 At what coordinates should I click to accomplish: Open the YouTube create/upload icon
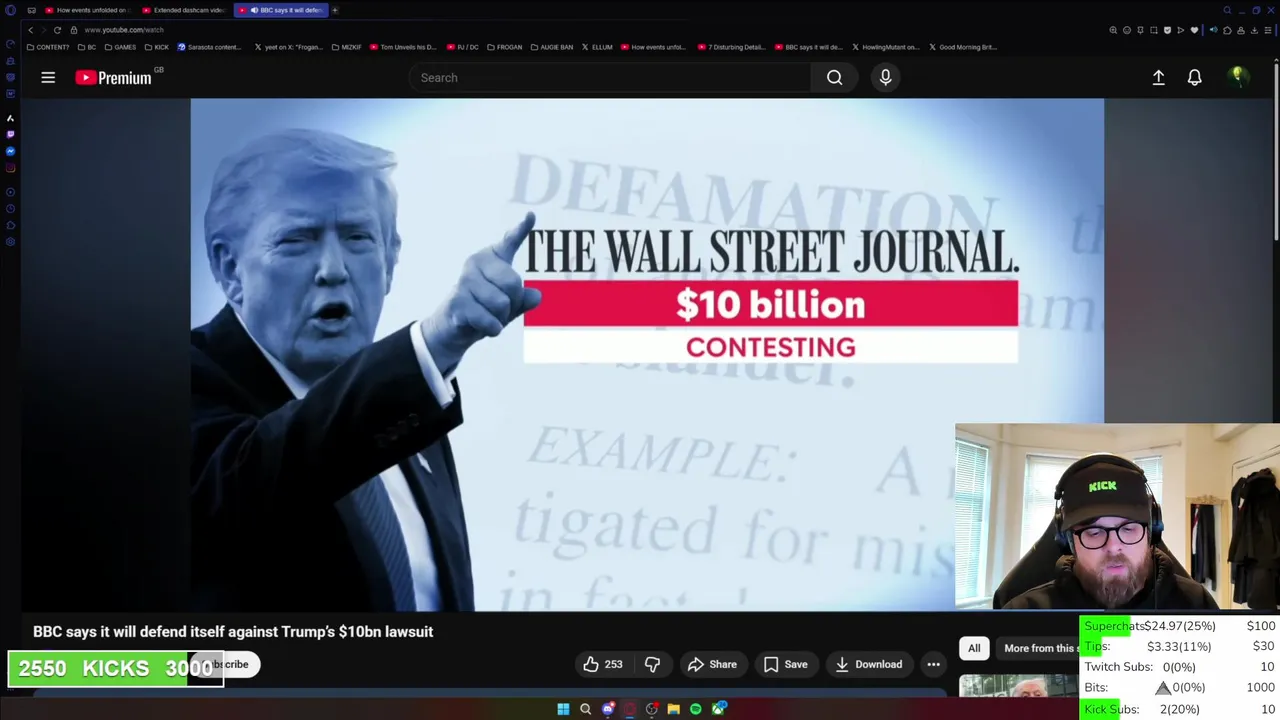coord(1158,77)
